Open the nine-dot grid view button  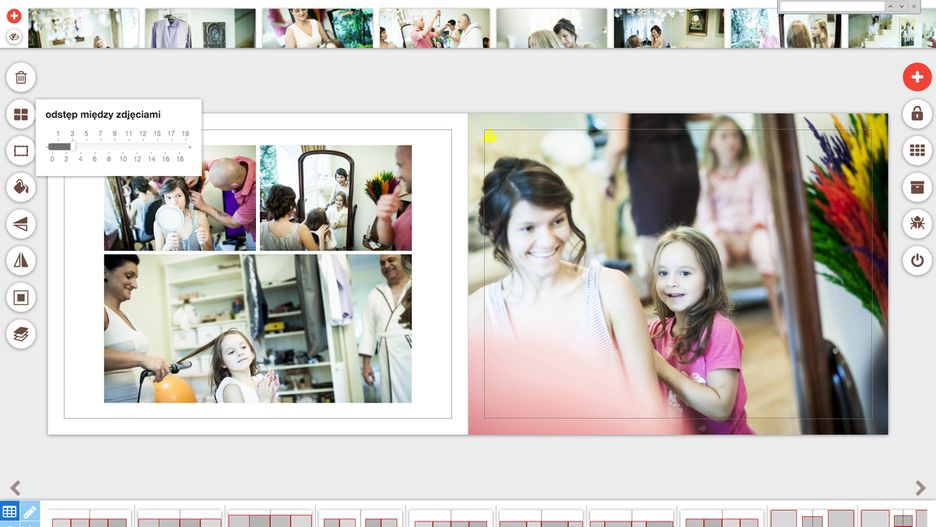coord(917,150)
